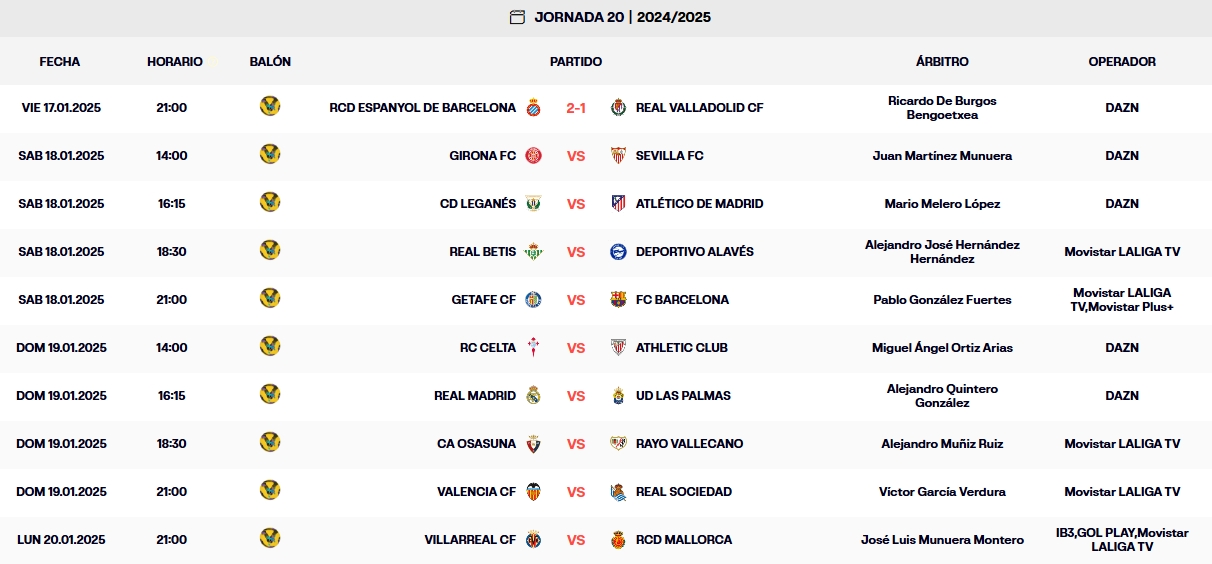Click the Rayo Vallecano crest

(x=618, y=444)
